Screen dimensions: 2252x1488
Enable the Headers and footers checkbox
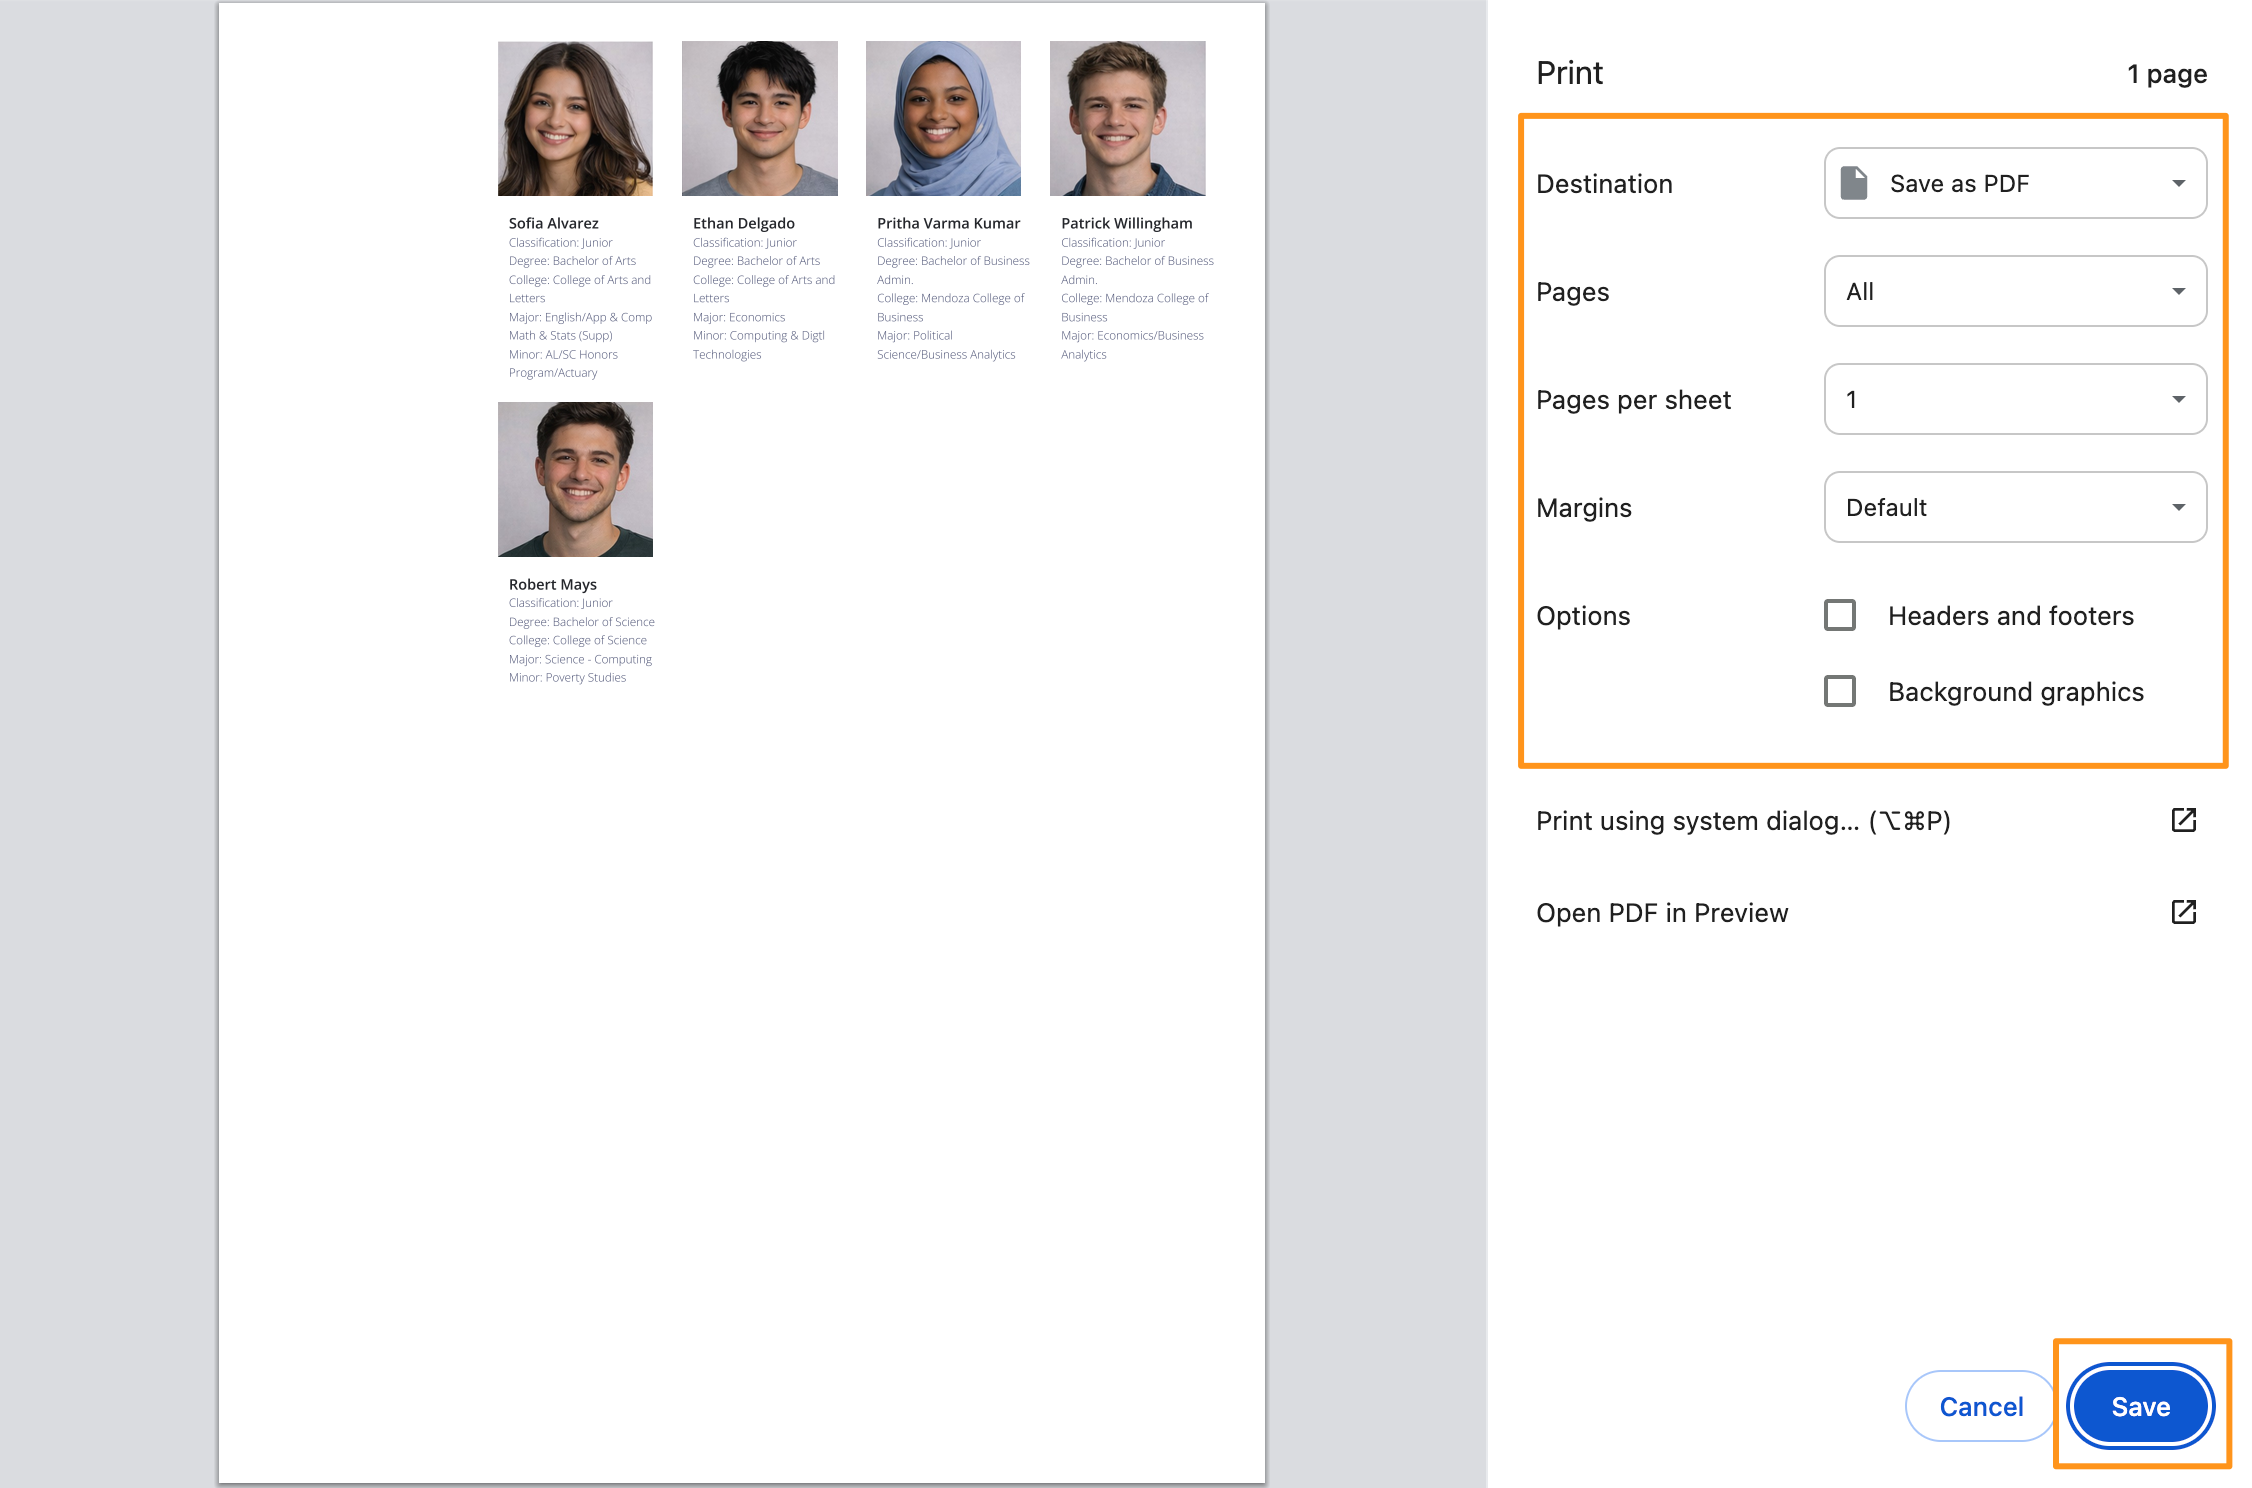point(1840,615)
